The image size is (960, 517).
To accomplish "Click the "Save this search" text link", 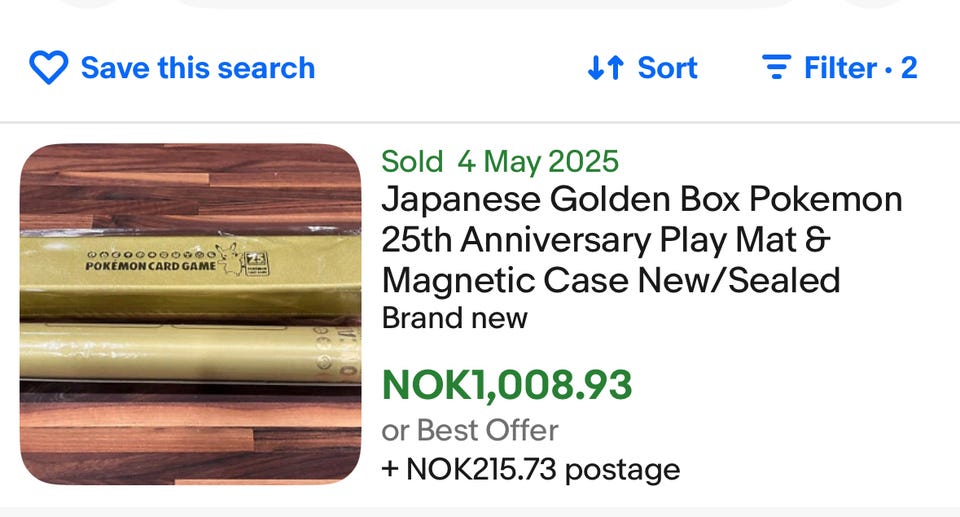I will tap(197, 68).
